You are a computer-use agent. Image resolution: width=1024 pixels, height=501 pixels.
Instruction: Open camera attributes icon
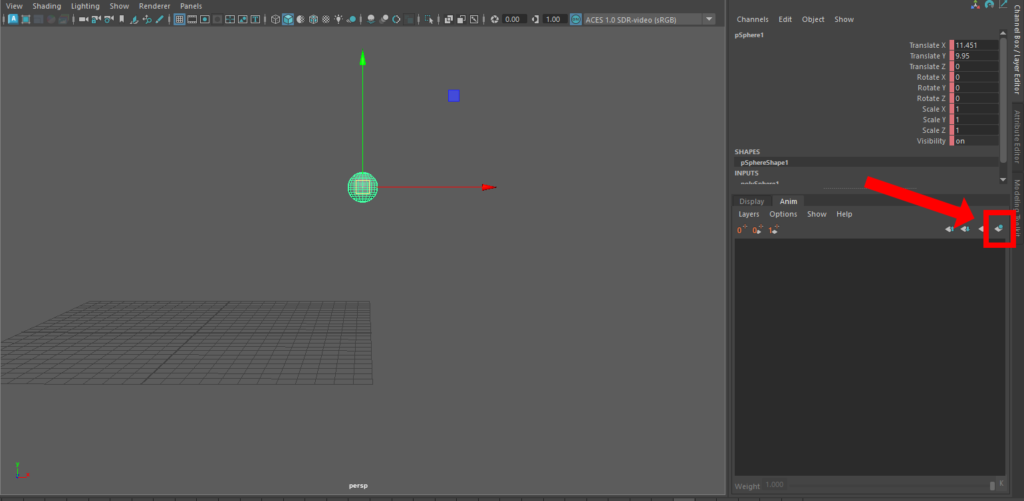click(x=109, y=20)
